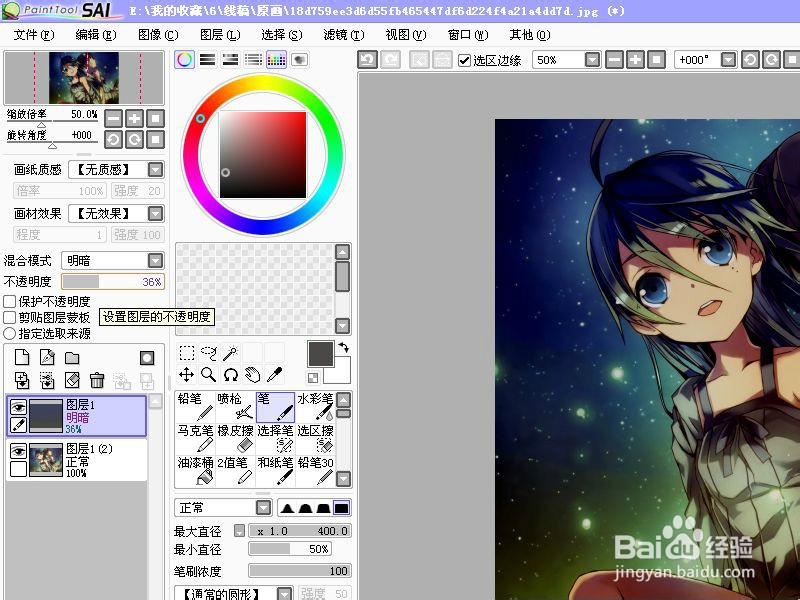This screenshot has width=800, height=600.
Task: Click zoom-in plus button beside 缩放倍率
Action: [x=135, y=119]
